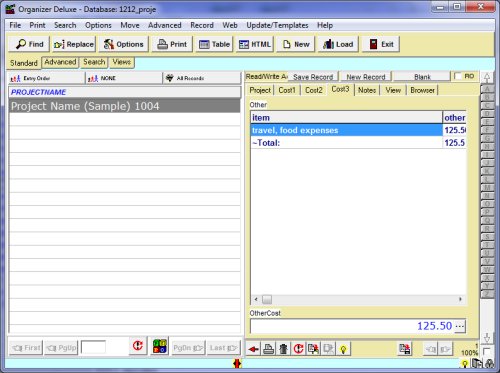This screenshot has height=373, width=500.
Task: Click the Load toolbar button
Action: pos(338,44)
